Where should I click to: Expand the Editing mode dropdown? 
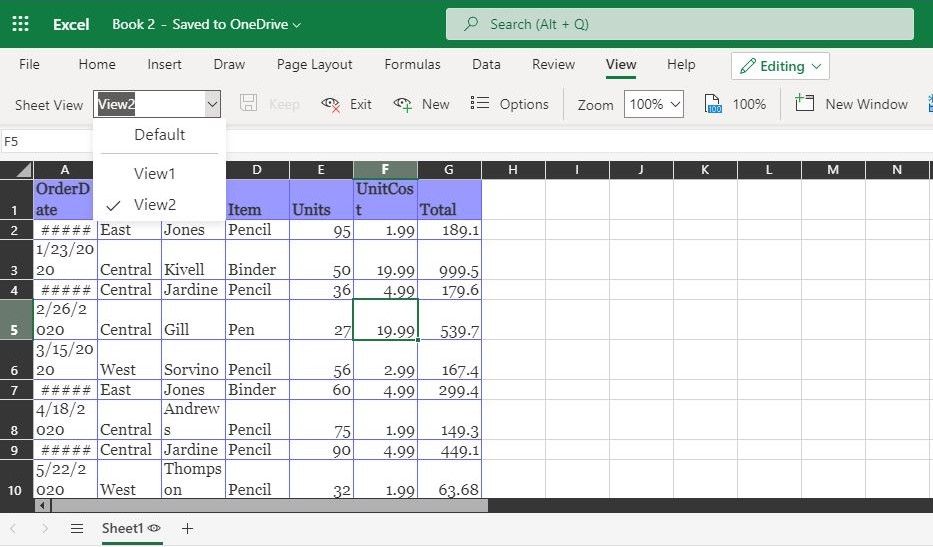(x=816, y=66)
